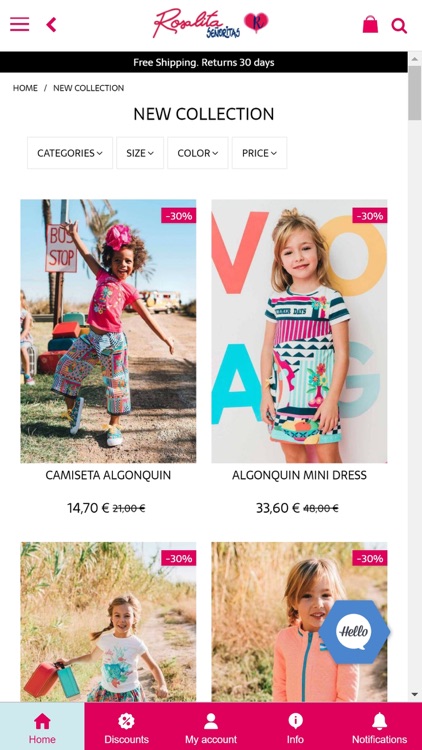Viewport: 422px width, 750px height.
Task: Open the CAMISETA ALGONQUIN product title
Action: coord(108,475)
